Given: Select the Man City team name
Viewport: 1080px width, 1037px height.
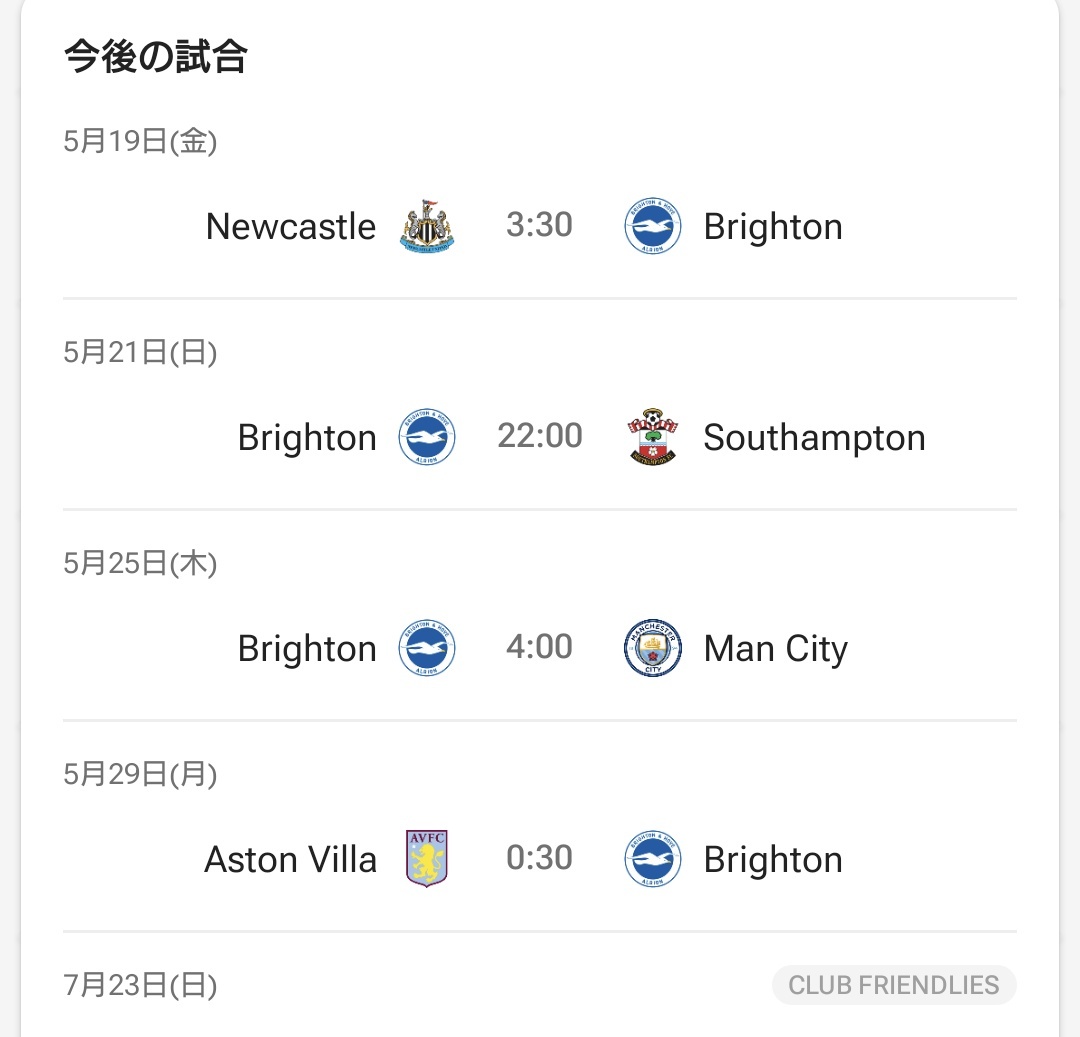Looking at the screenshot, I should click(x=775, y=649).
